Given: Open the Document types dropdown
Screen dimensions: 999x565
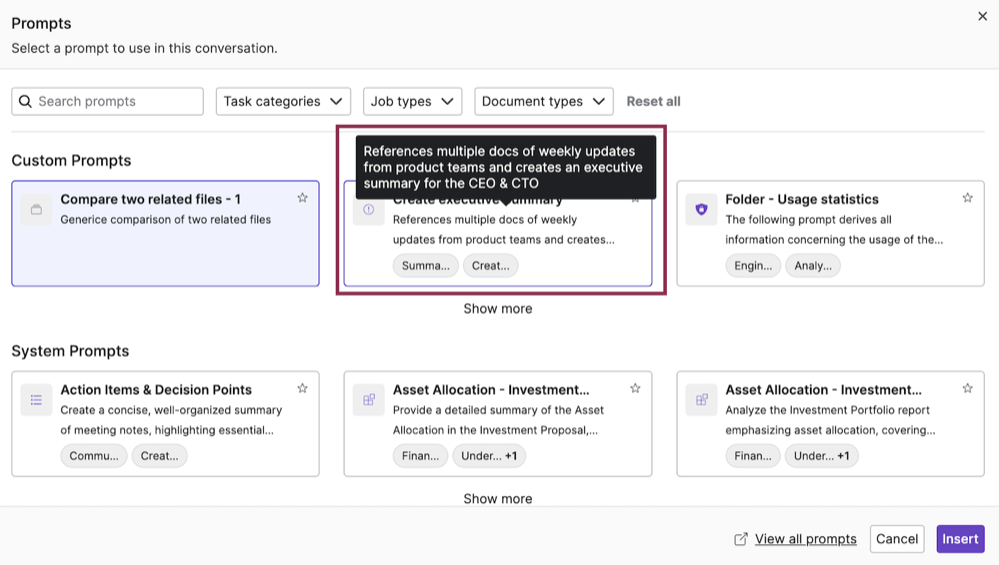Looking at the screenshot, I should pos(544,101).
